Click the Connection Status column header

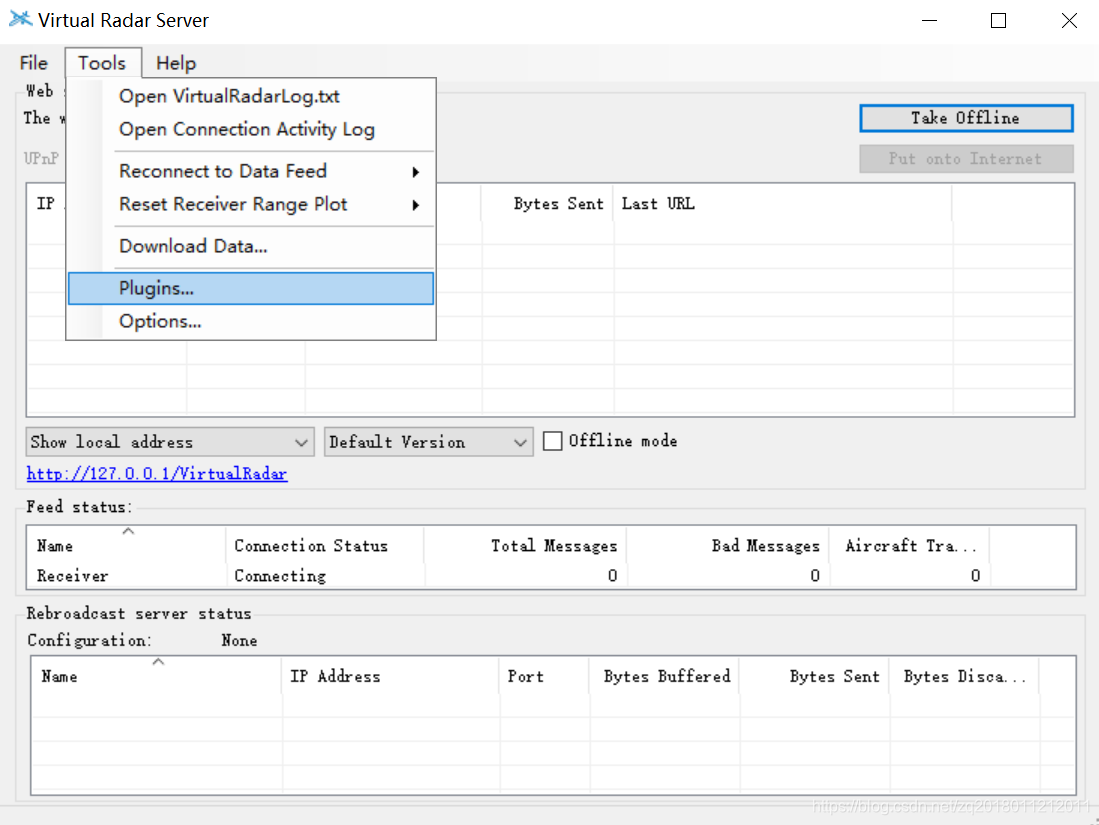tap(325, 545)
